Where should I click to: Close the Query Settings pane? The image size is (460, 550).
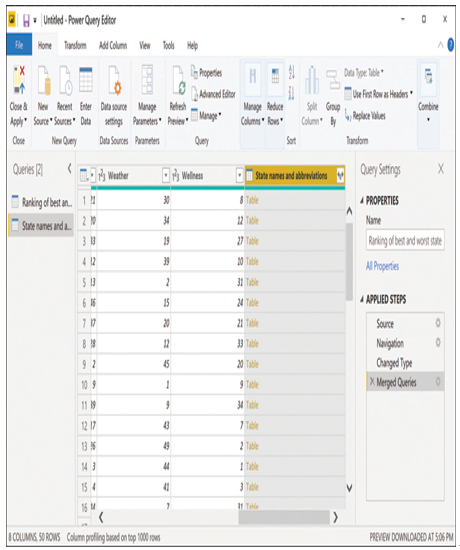(441, 169)
